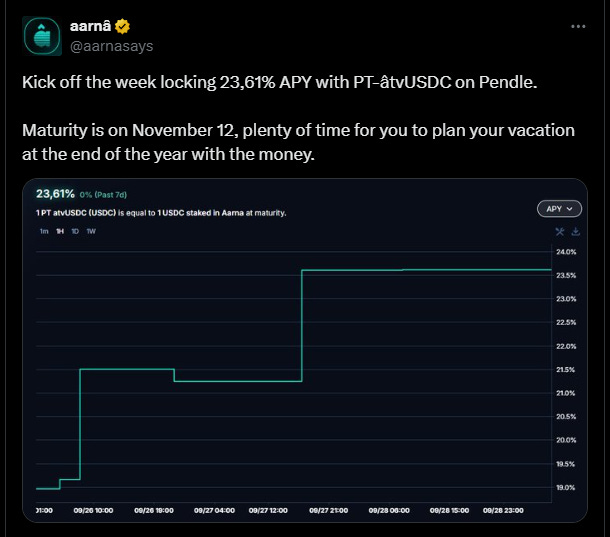Click the gold verified badge next to aarnâ
The width and height of the screenshot is (610, 537).
point(123,26)
